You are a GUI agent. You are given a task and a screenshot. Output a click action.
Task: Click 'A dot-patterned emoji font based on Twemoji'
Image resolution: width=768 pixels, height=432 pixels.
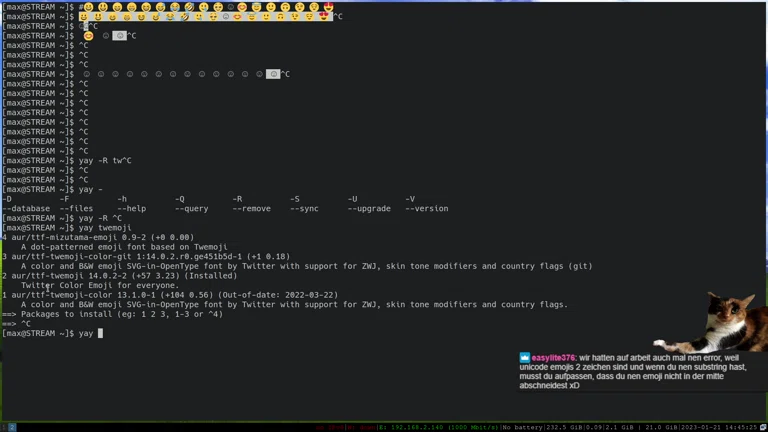[x=124, y=247]
